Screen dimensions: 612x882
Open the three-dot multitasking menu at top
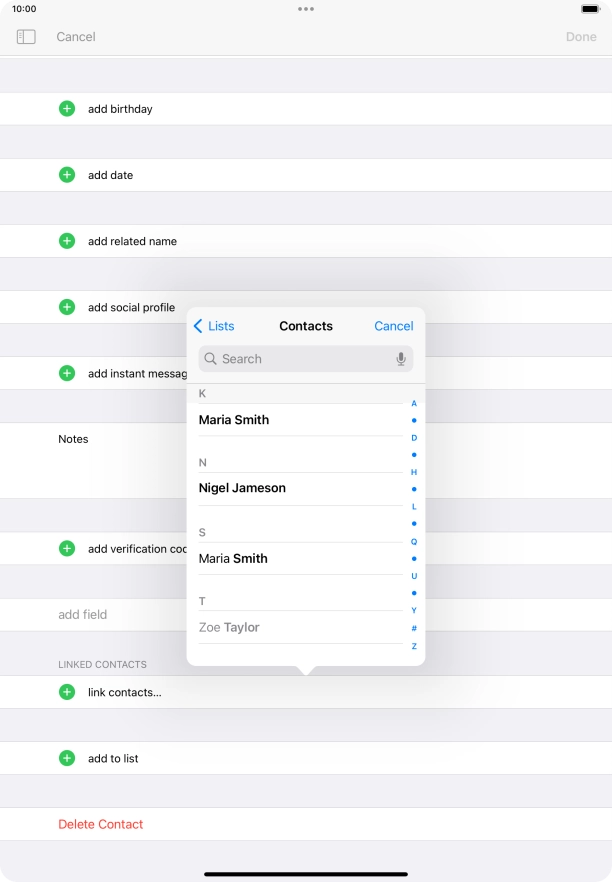306,9
